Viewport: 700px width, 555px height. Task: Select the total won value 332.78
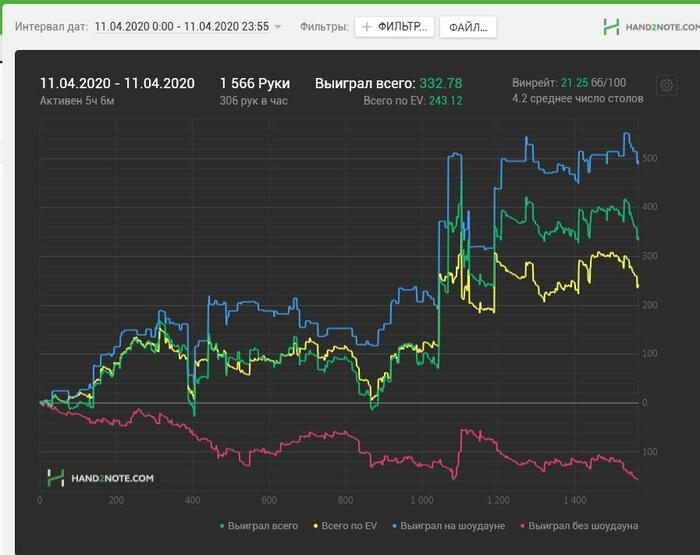click(x=441, y=83)
